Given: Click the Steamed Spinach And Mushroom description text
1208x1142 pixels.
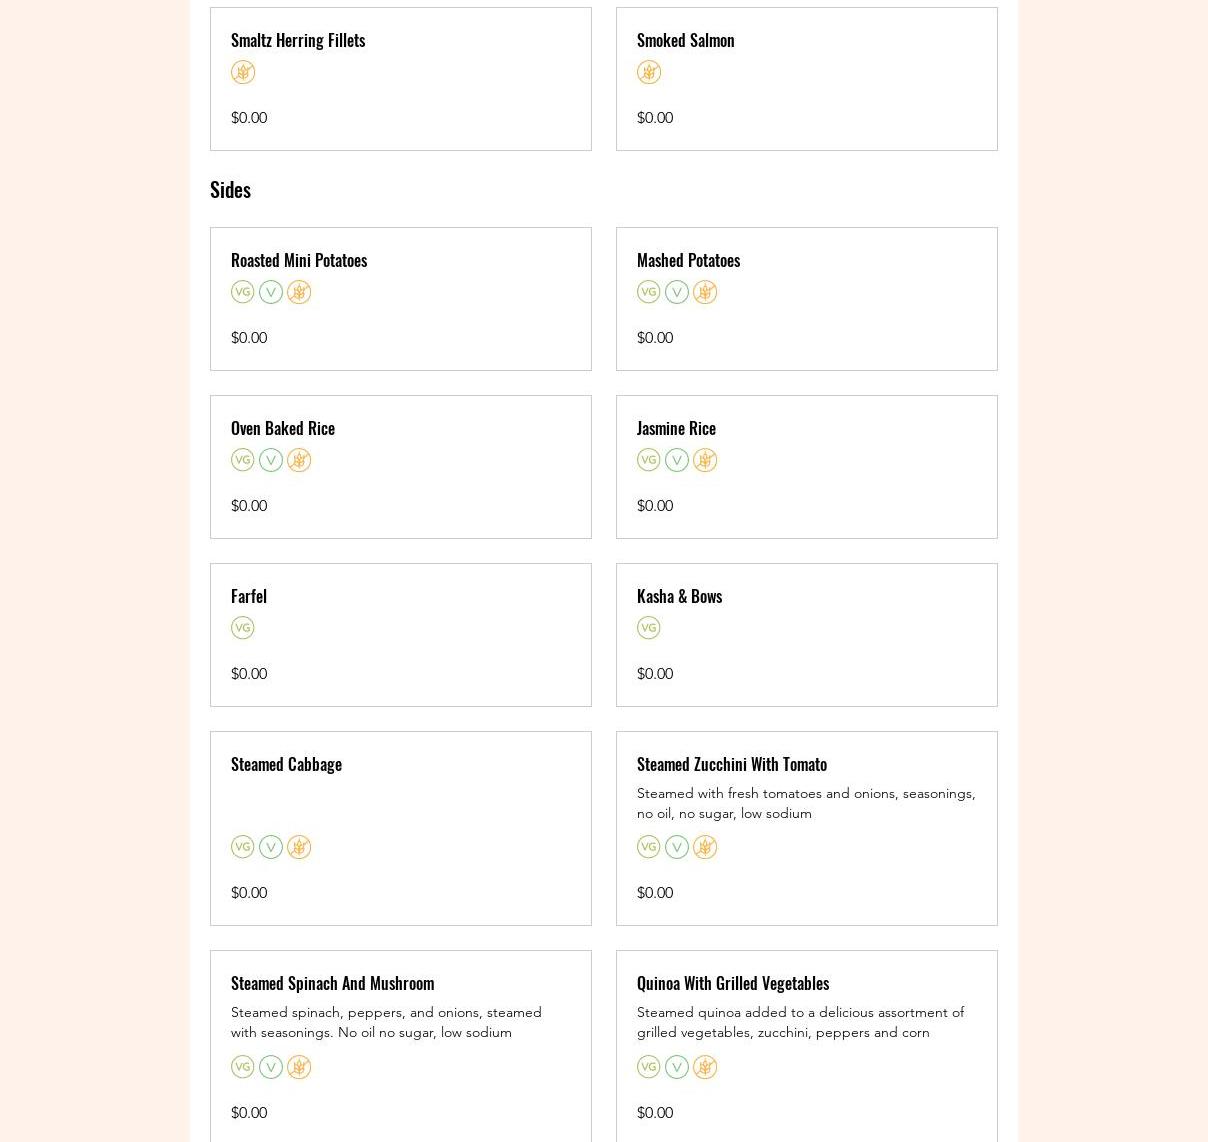Looking at the screenshot, I should coord(386,1022).
